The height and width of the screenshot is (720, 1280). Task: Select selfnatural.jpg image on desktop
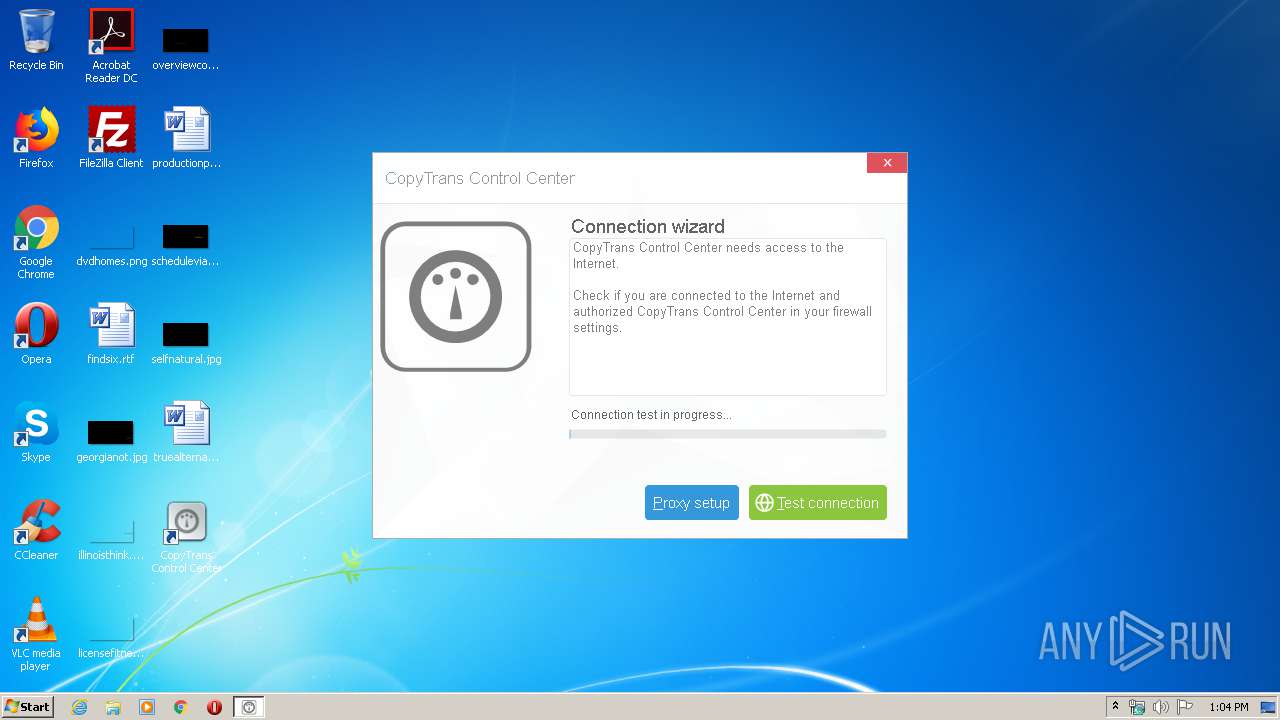coord(186,343)
